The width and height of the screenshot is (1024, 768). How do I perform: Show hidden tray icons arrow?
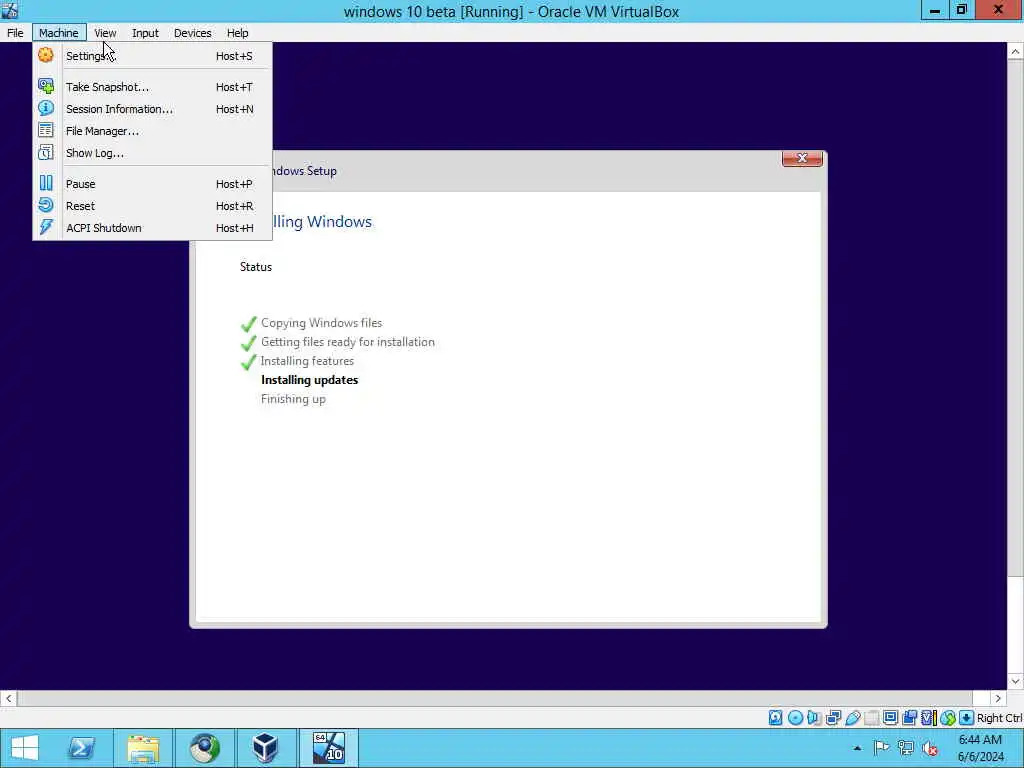click(857, 748)
